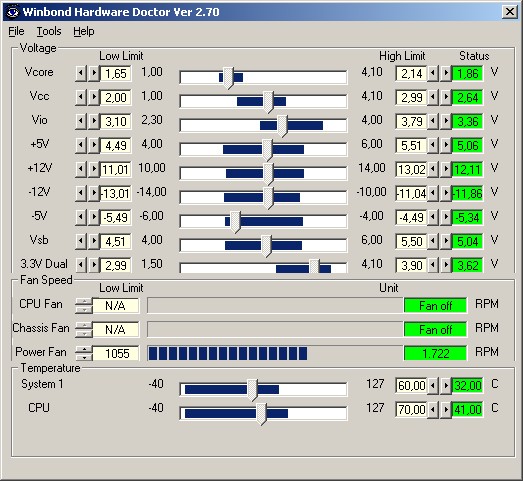Click the Winbond app icon in title bar

(x=13, y=12)
